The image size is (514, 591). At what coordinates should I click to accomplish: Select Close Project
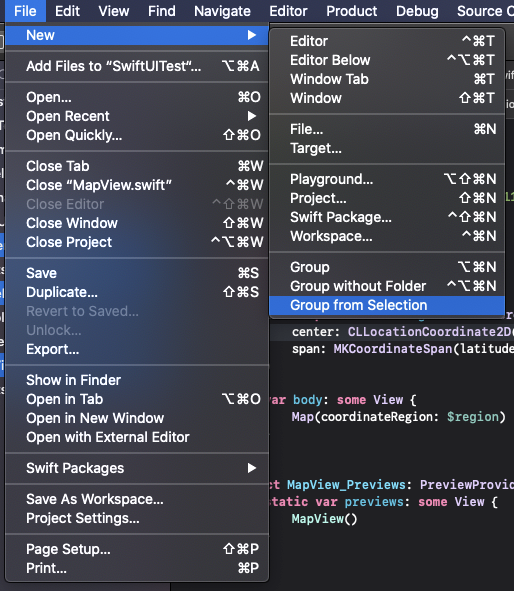[x=137, y=242]
